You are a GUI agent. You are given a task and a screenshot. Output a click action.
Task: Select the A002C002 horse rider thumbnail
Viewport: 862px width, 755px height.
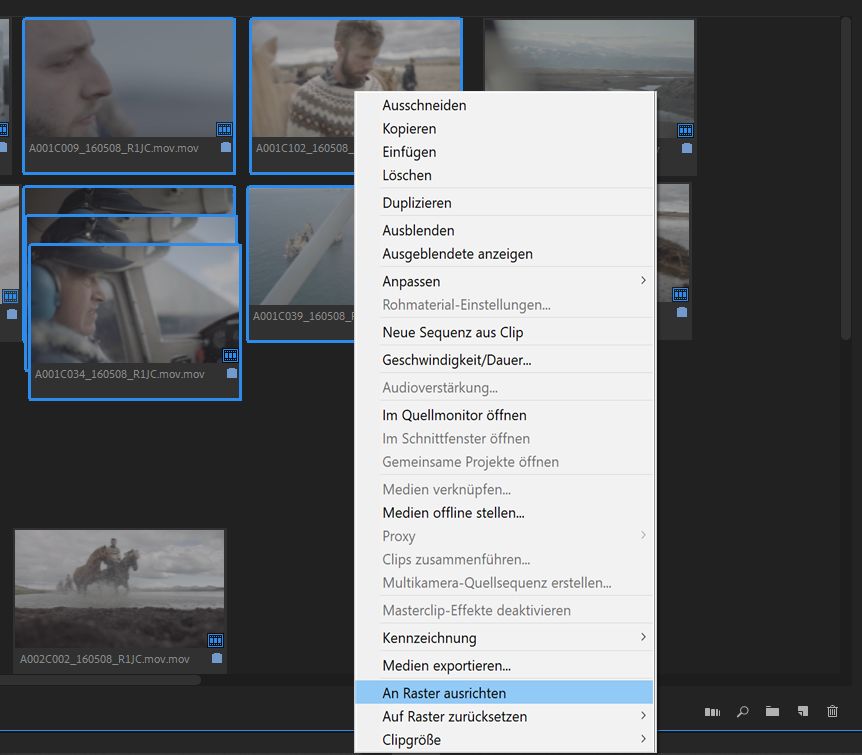(119, 588)
